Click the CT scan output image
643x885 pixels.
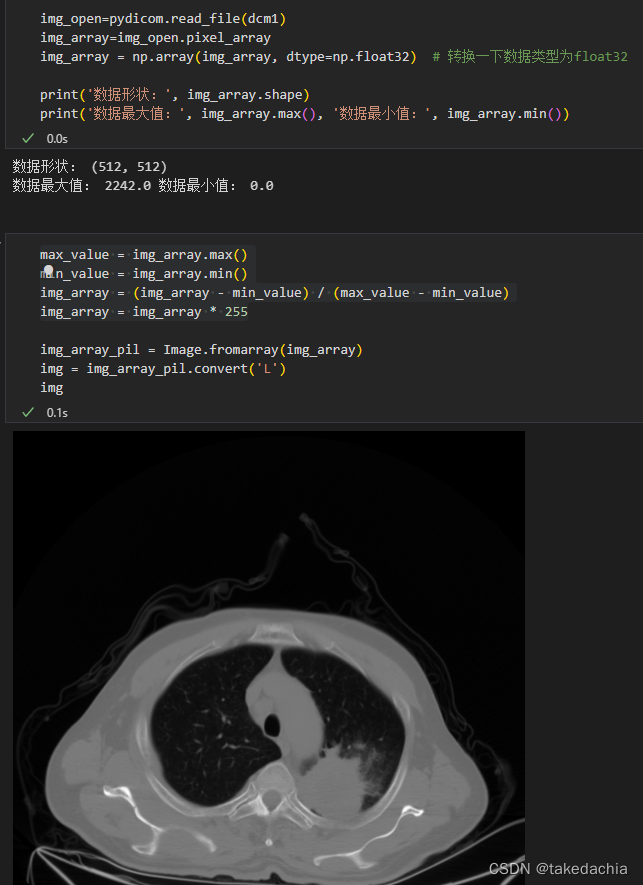(x=269, y=658)
